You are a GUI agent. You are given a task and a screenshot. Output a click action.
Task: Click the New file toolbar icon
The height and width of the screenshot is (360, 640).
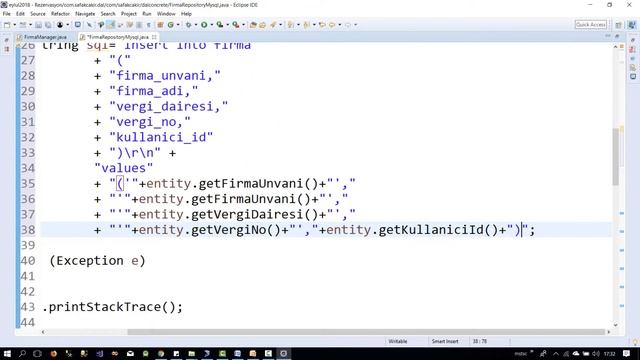click(x=7, y=25)
